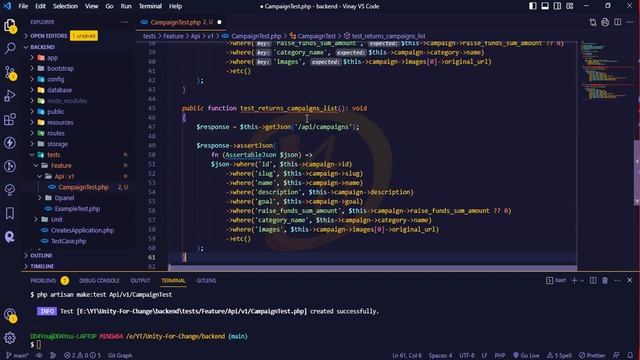Screen dimensions: 640x360
Task: Click Explorer panel more actions ellipsis
Action: (124, 22)
